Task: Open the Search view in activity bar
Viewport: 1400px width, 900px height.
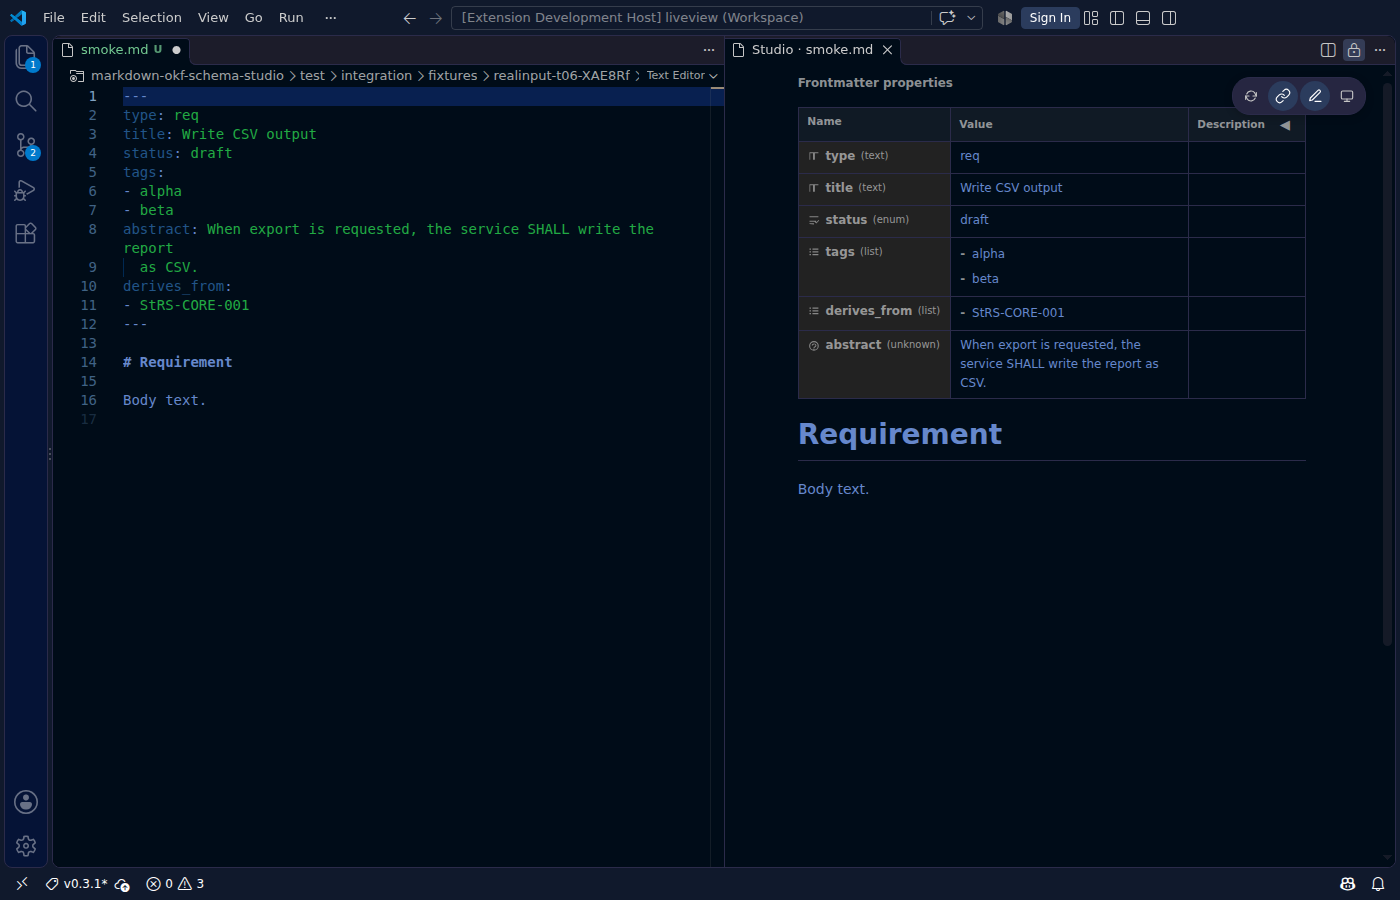Action: (26, 101)
